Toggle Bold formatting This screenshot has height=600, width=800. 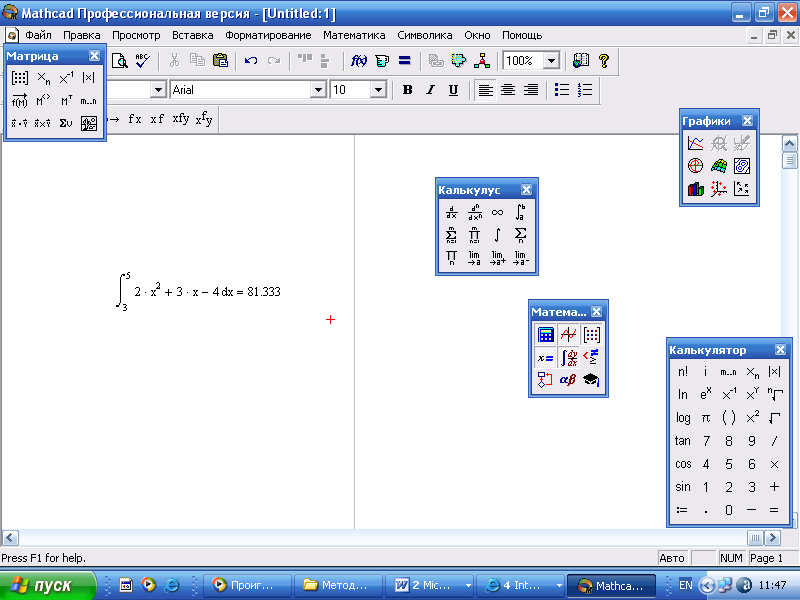(407, 90)
